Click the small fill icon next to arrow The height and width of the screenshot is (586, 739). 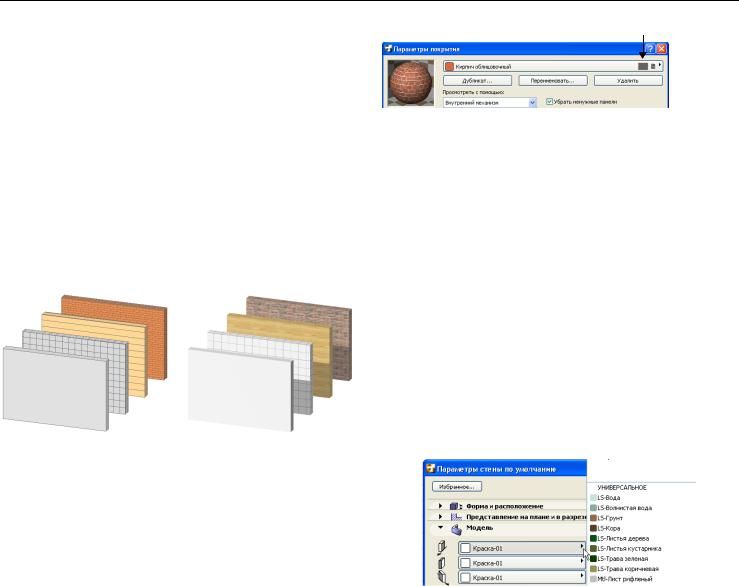[x=653, y=66]
